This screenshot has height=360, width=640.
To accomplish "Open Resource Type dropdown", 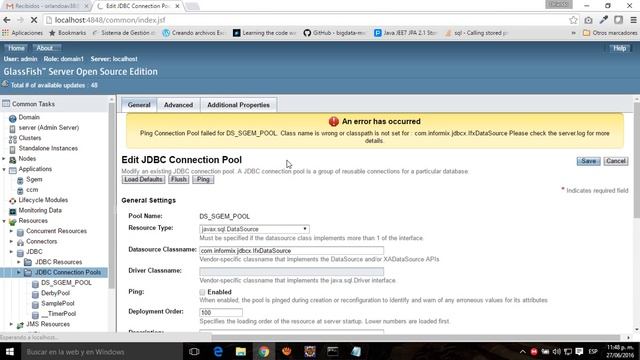I will pos(254,229).
